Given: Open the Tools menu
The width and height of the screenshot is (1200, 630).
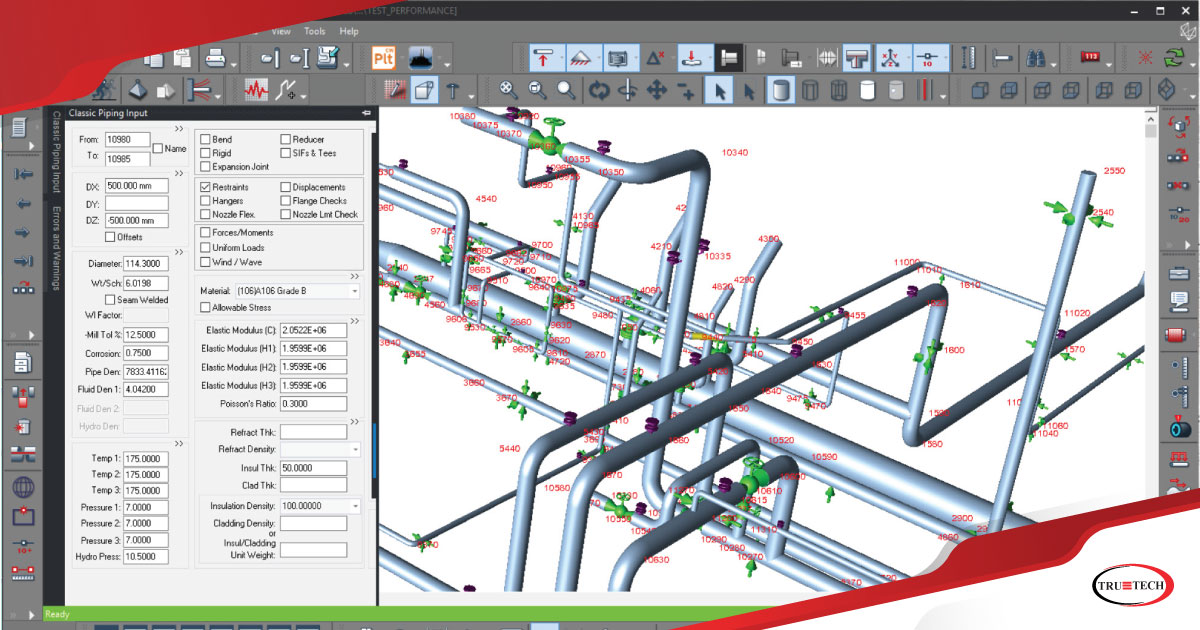Looking at the screenshot, I should pos(314,31).
